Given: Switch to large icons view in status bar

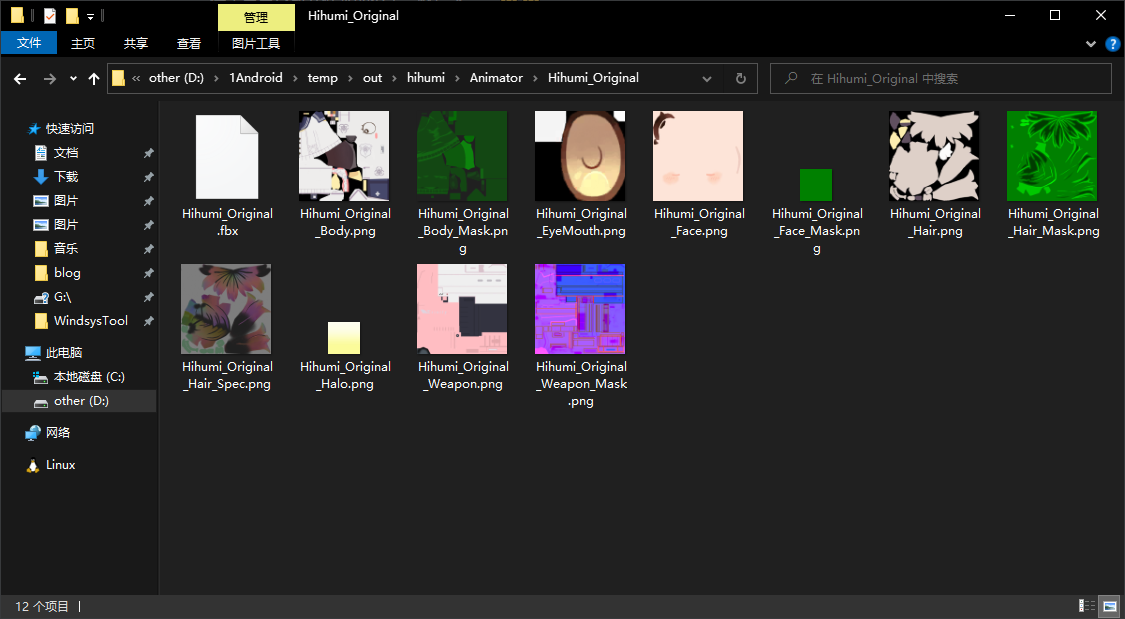Looking at the screenshot, I should [1111, 606].
